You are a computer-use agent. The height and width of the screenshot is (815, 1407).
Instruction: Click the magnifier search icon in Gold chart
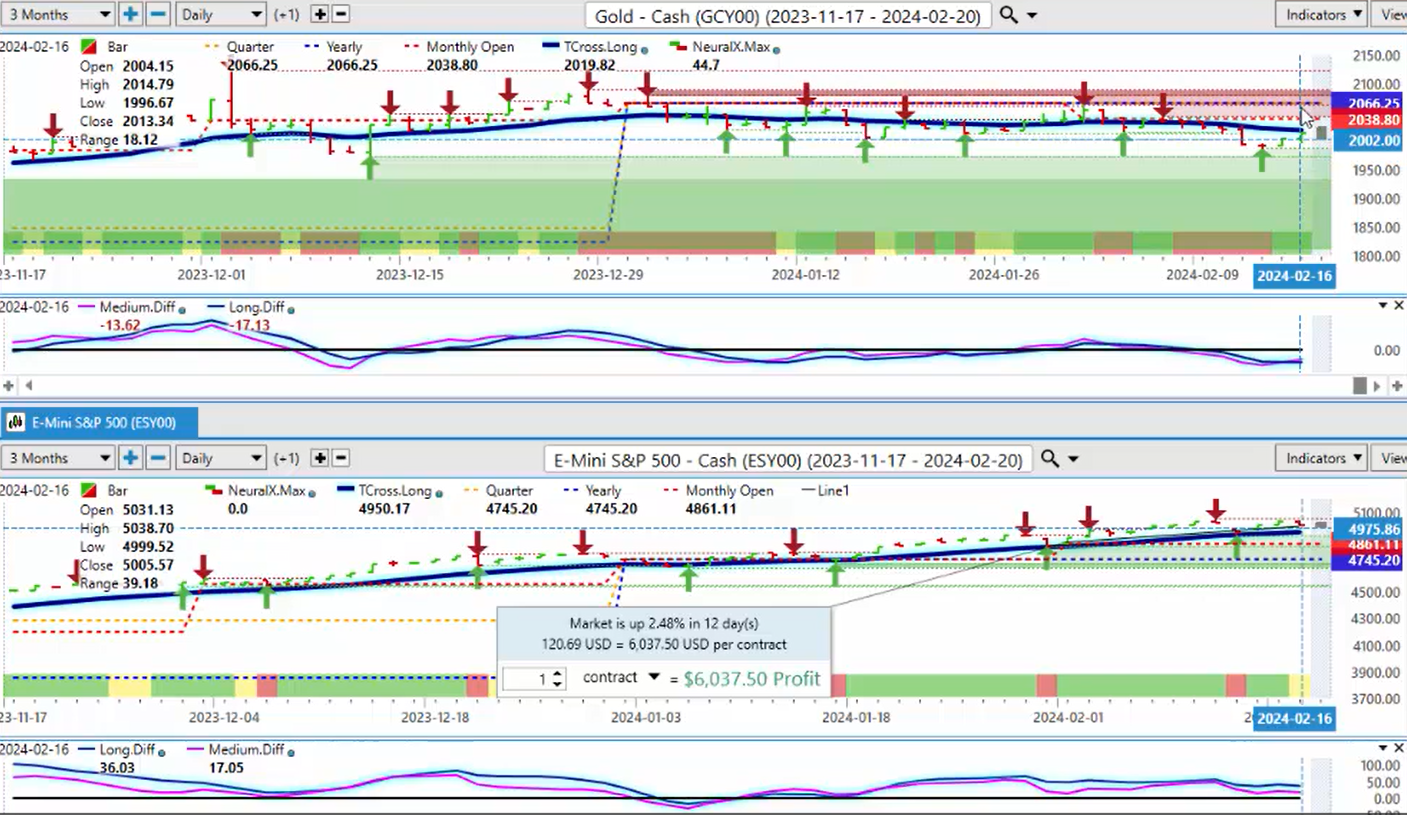tap(1009, 15)
